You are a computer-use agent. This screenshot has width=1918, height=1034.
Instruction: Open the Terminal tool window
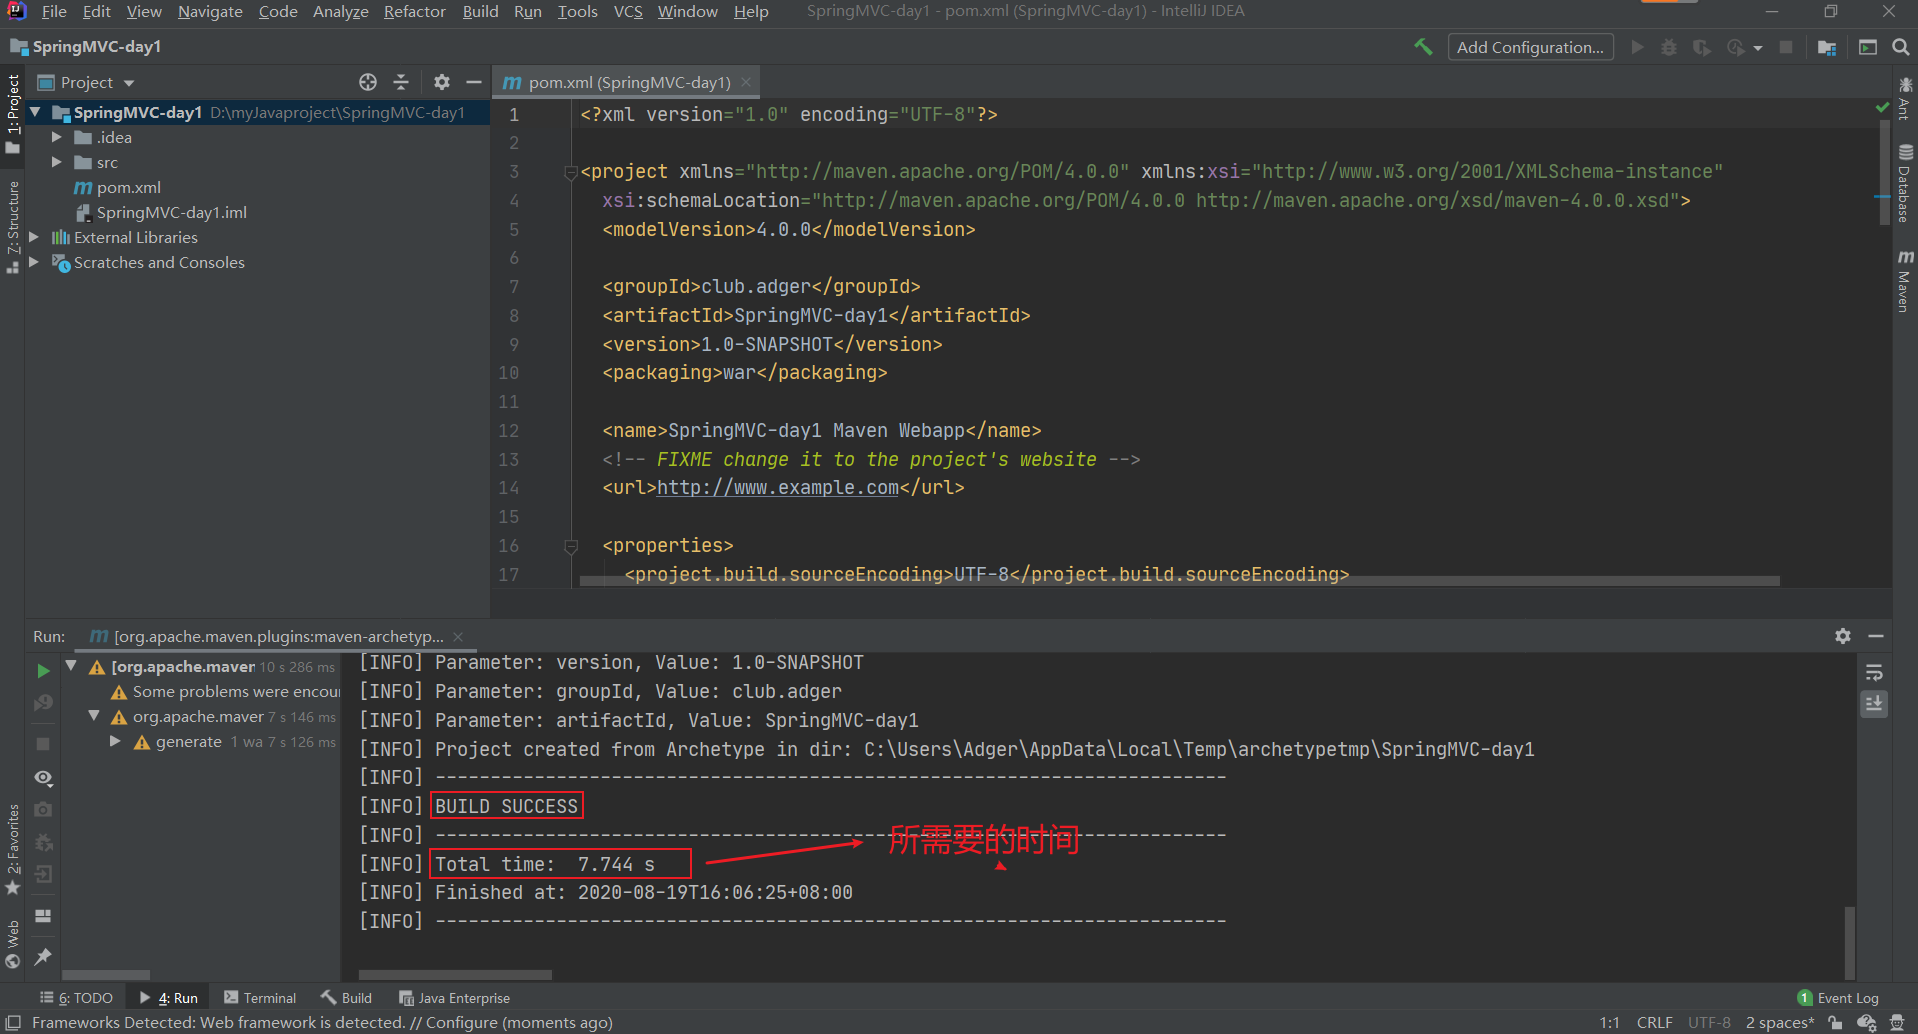pyautogui.click(x=260, y=998)
